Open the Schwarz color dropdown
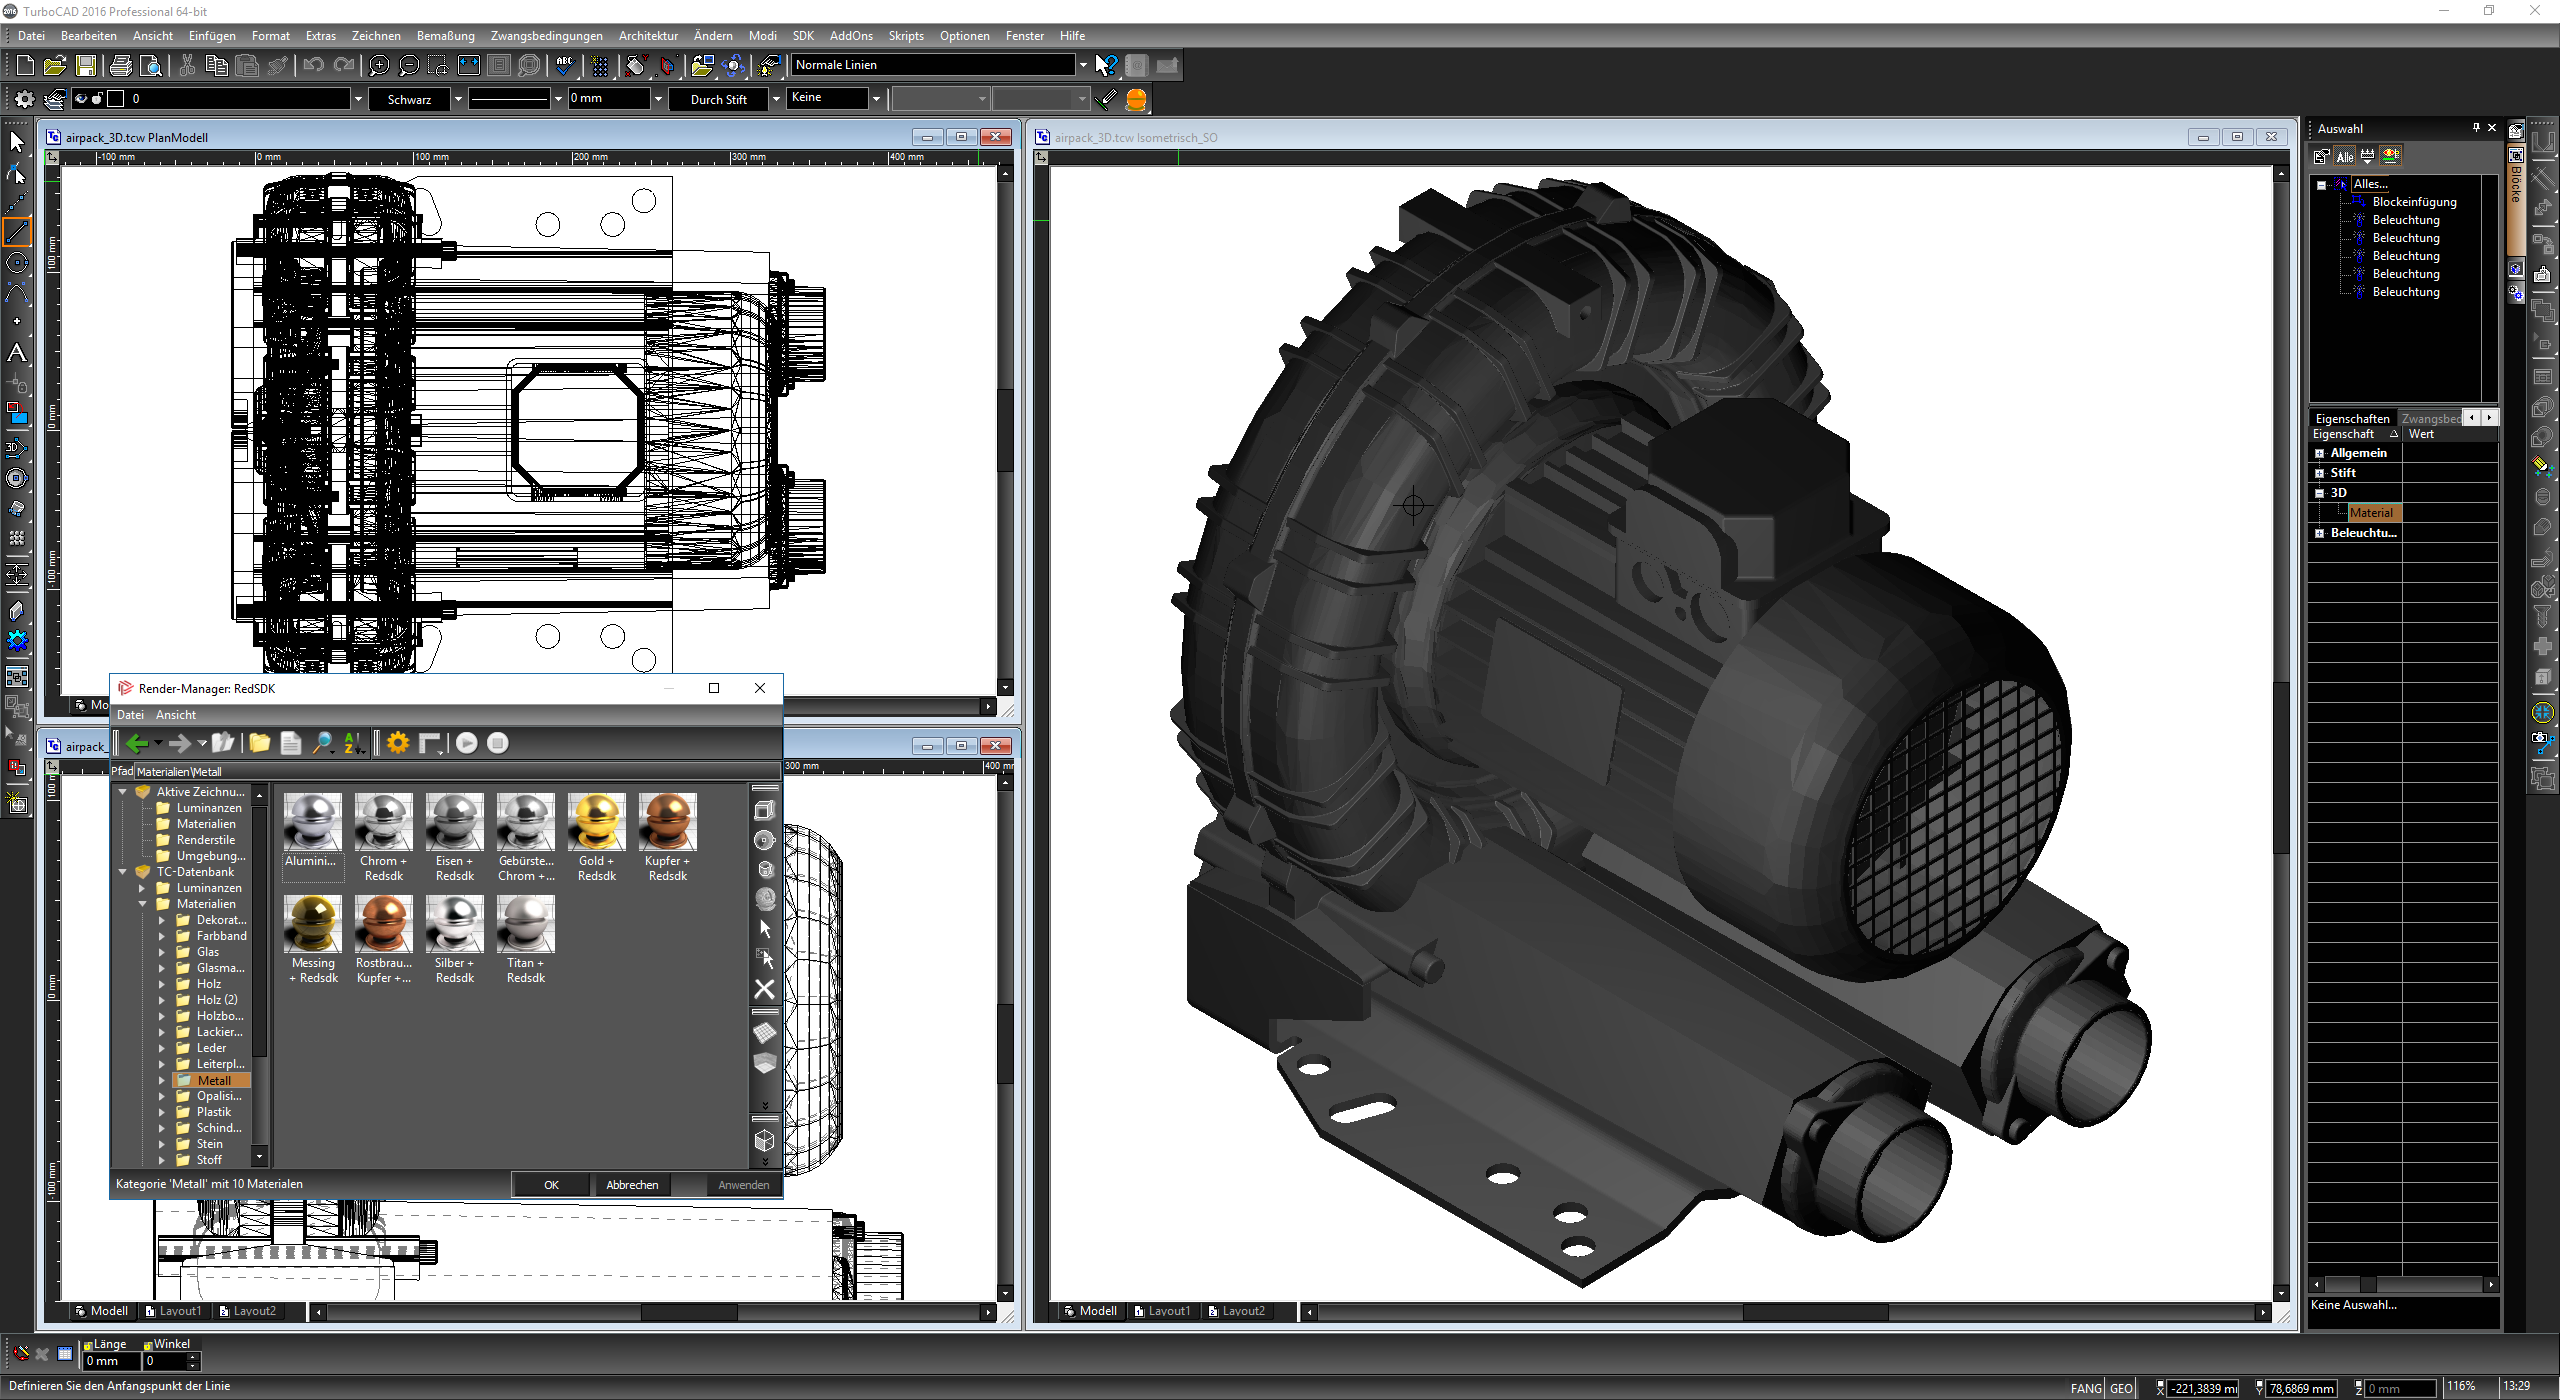The width and height of the screenshot is (2560, 1400). pyautogui.click(x=458, y=99)
